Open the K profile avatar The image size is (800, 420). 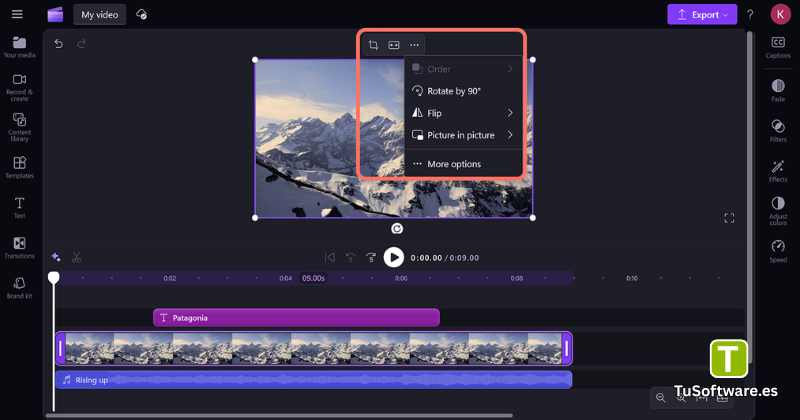pyautogui.click(x=780, y=14)
